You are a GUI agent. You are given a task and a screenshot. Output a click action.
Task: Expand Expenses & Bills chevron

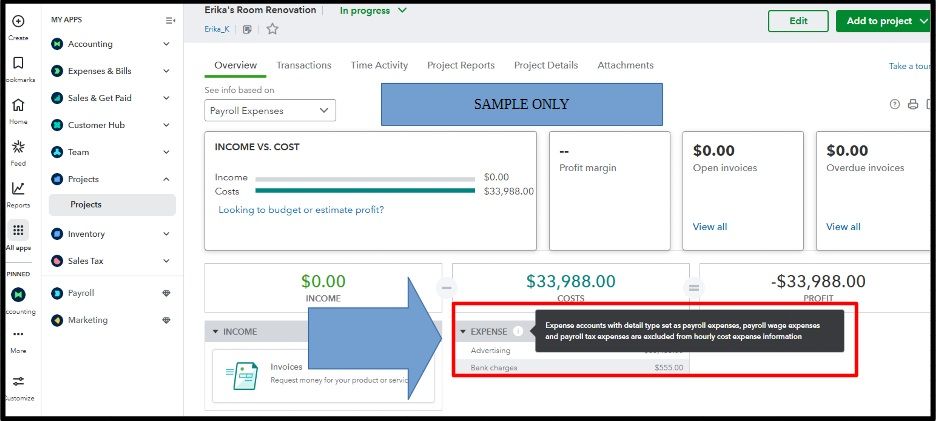[167, 71]
